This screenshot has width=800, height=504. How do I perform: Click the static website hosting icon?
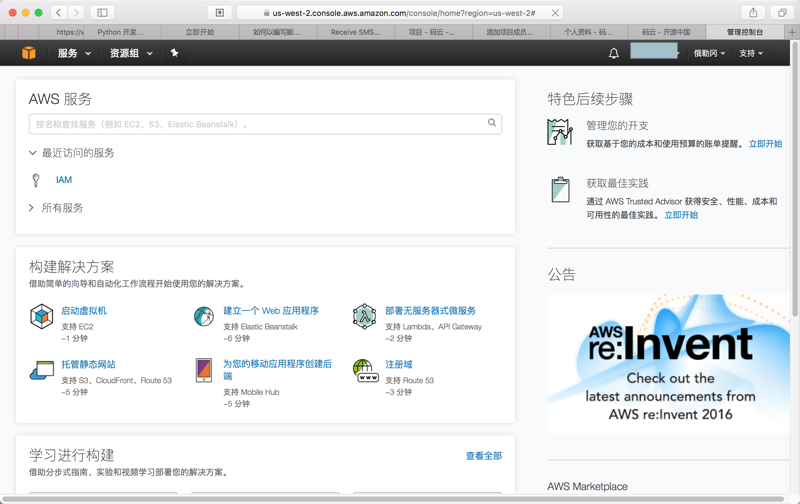point(42,370)
